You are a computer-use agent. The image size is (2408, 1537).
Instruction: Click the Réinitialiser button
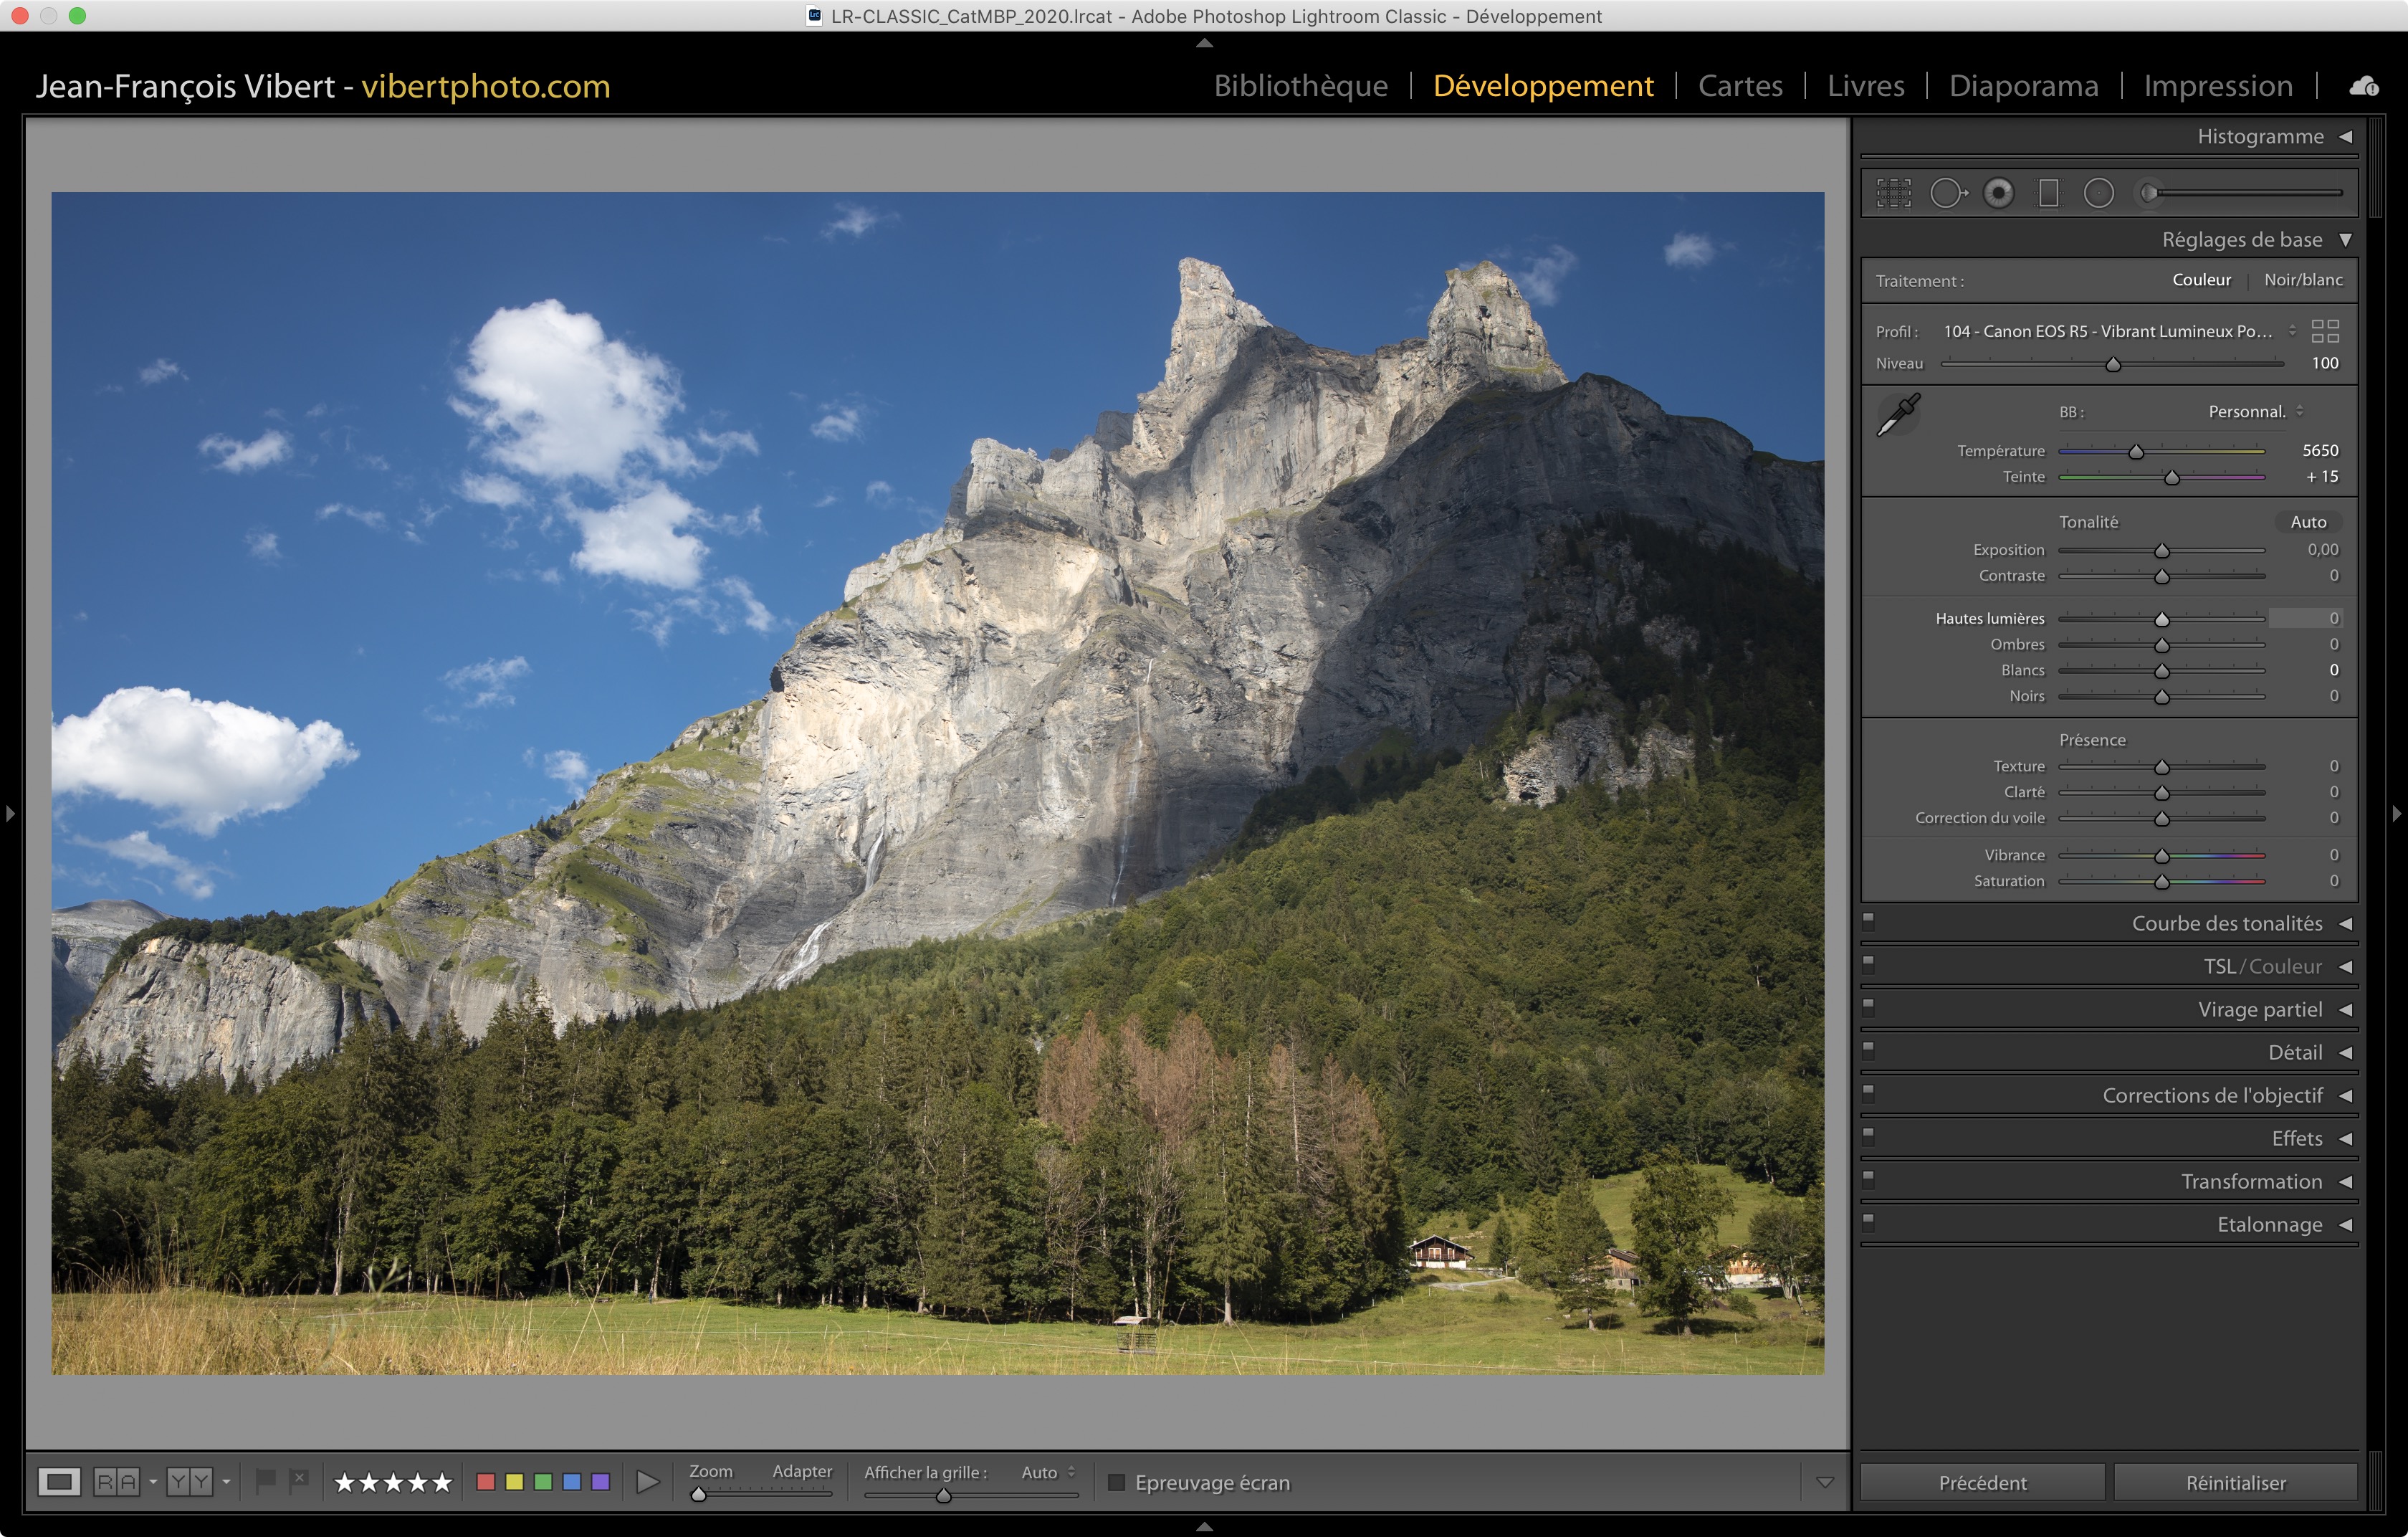[2235, 1482]
